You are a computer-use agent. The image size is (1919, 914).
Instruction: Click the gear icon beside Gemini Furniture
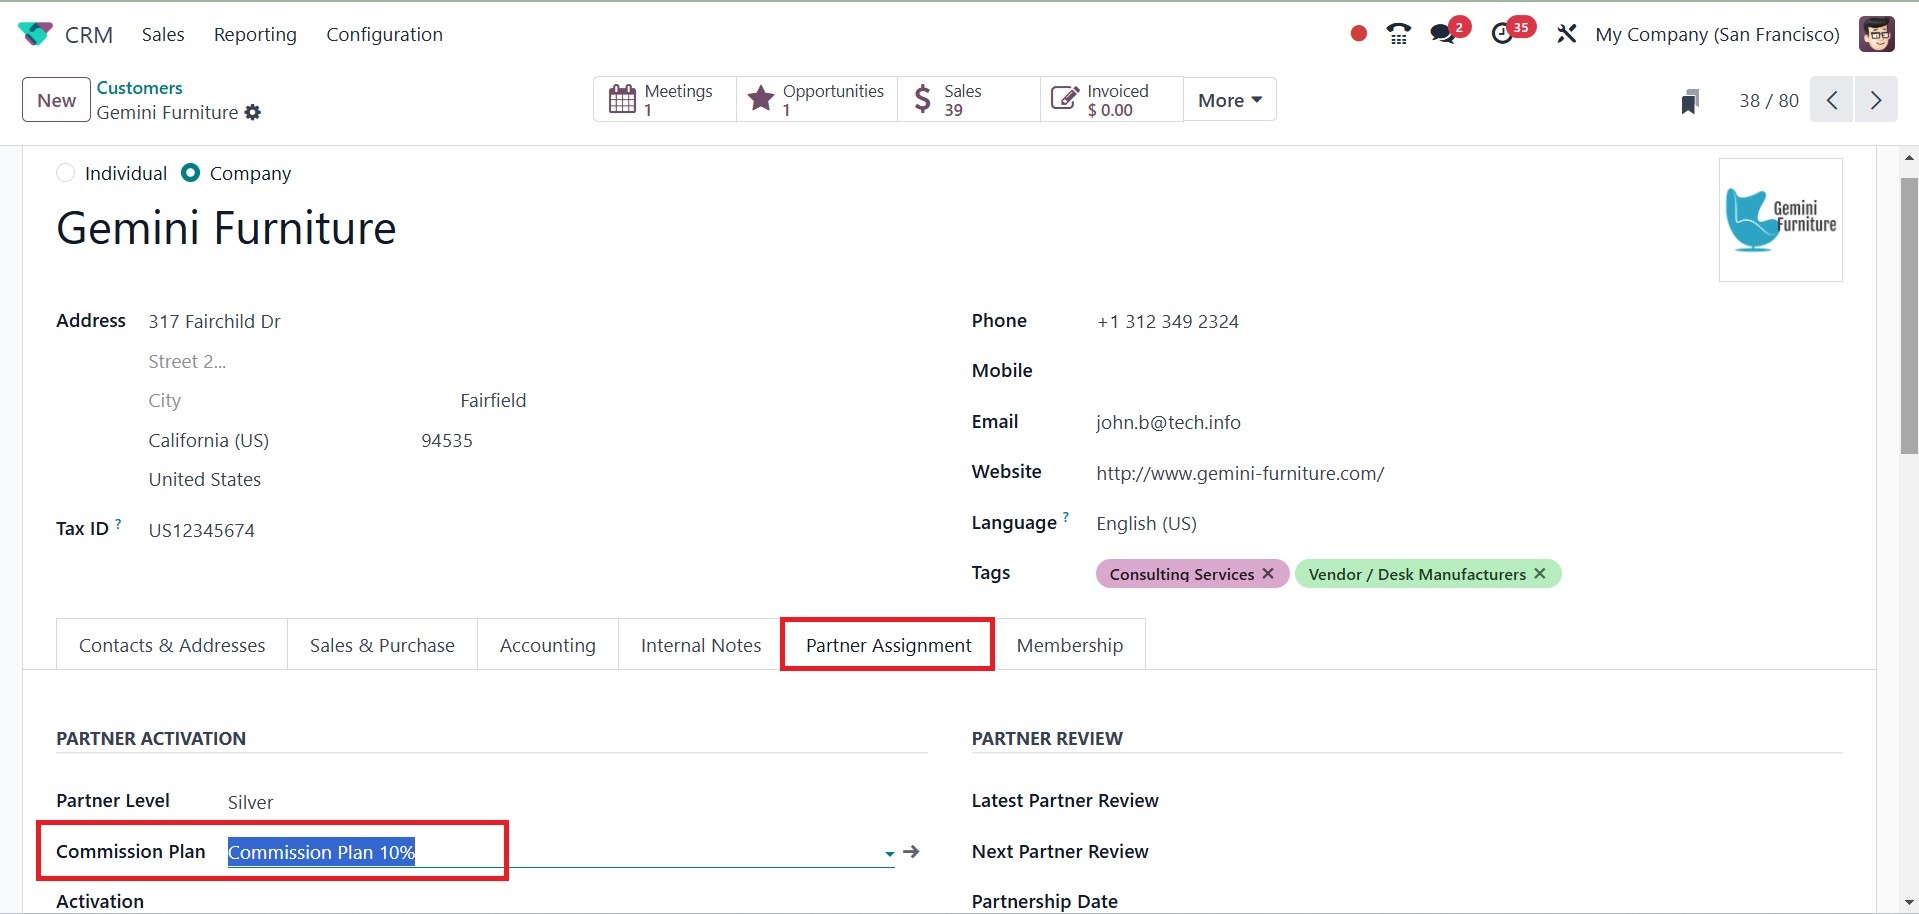coord(253,113)
